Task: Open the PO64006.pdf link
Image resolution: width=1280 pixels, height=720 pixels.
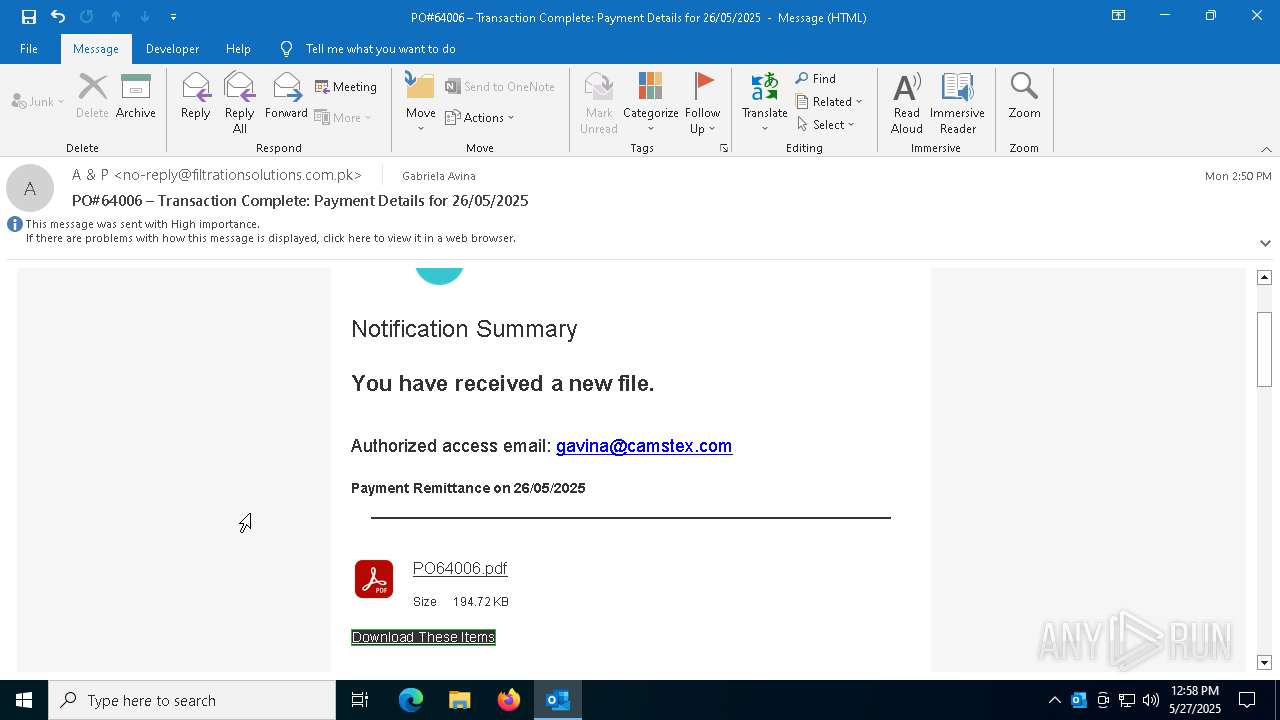Action: tap(460, 568)
